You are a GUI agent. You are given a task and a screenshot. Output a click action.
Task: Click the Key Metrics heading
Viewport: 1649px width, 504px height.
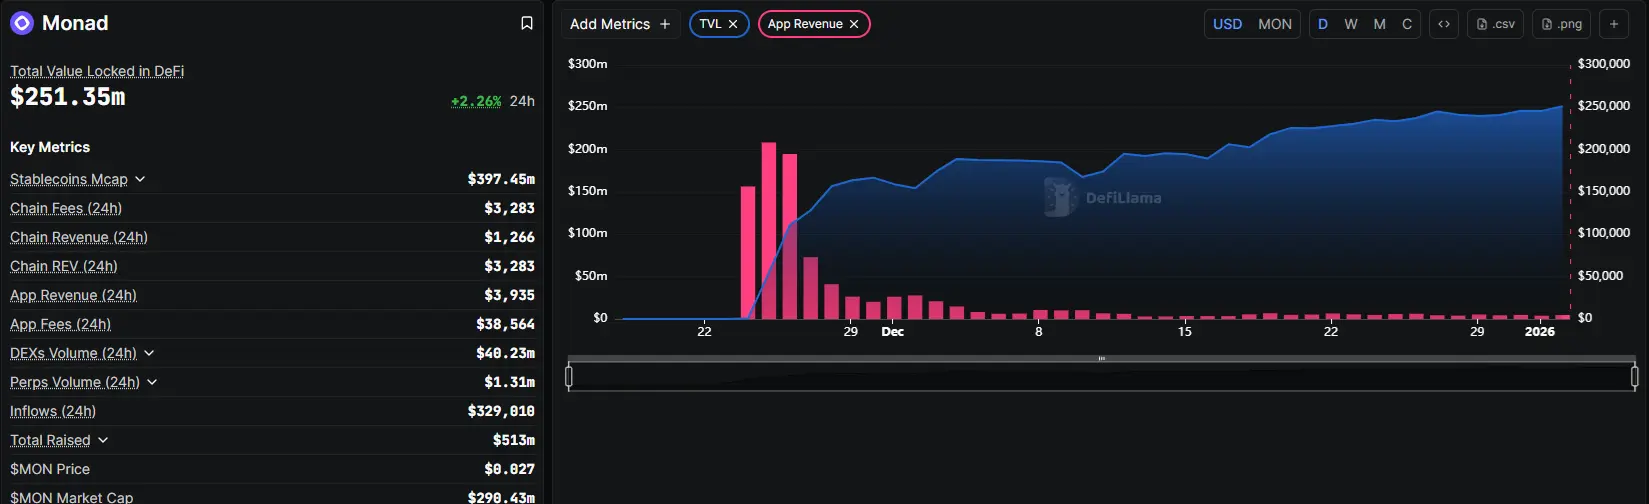click(x=50, y=147)
